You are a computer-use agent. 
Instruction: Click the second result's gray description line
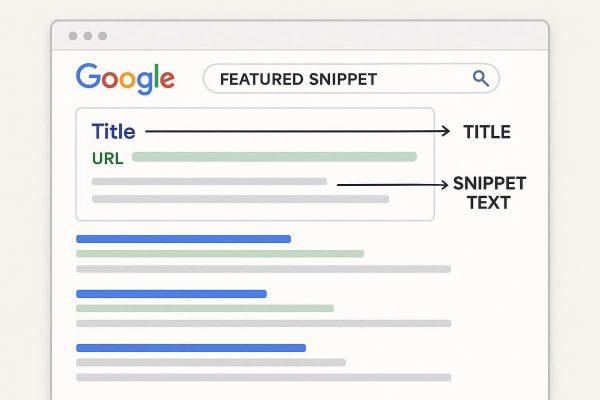263,323
